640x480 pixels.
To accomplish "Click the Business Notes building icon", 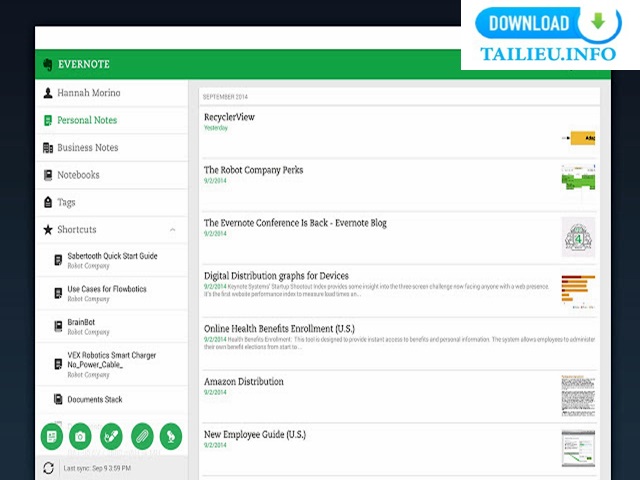I will click(48, 148).
